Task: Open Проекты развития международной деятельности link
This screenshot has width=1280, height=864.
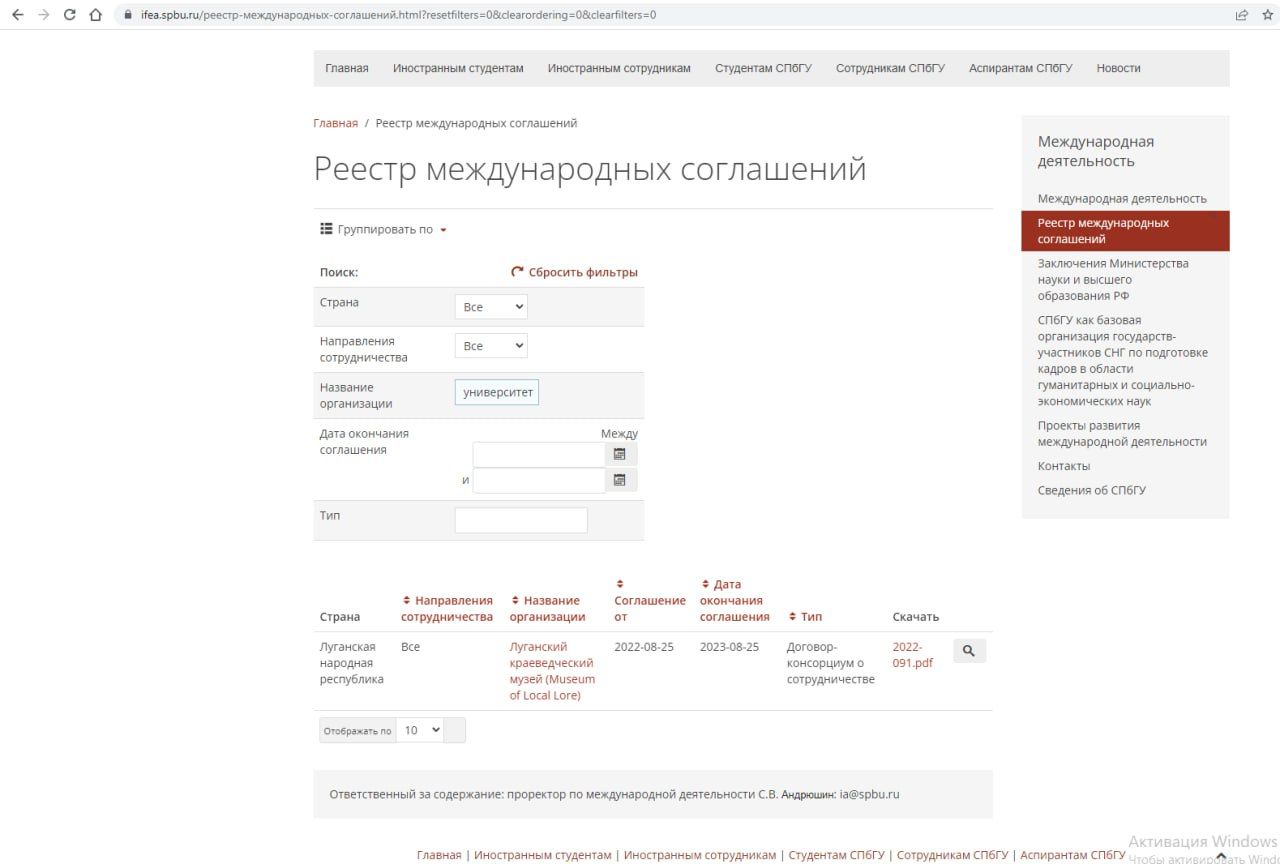Action: click(x=1122, y=433)
